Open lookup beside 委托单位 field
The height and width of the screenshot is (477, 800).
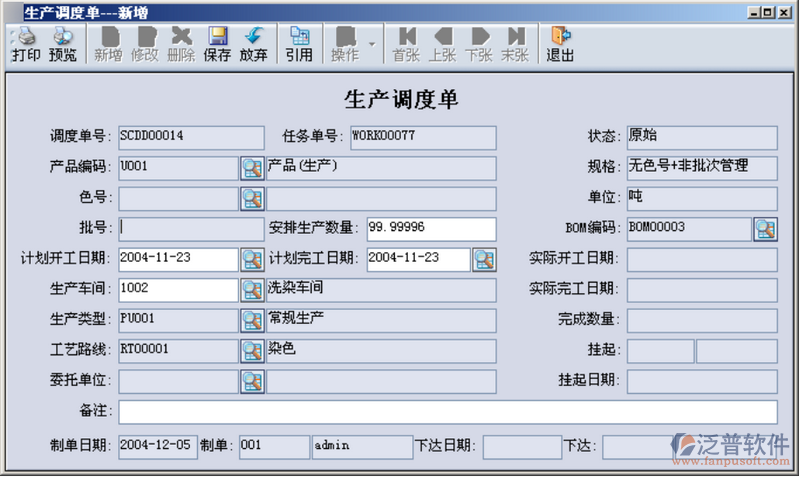(252, 382)
